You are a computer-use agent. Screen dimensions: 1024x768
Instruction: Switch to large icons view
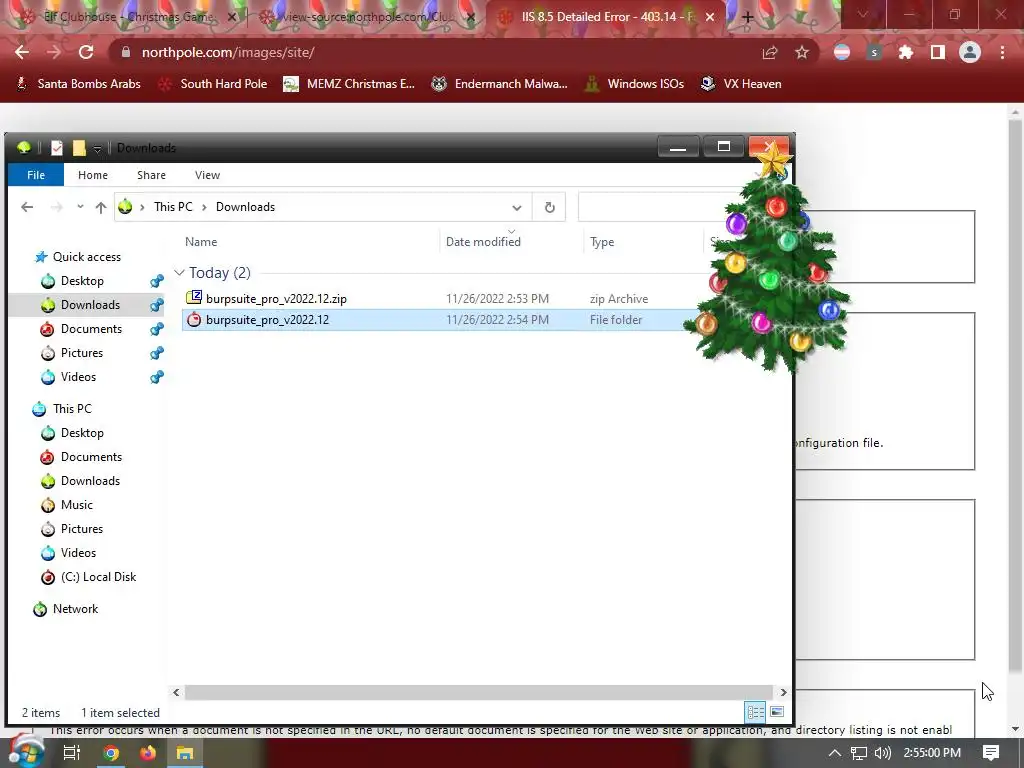[x=777, y=712]
